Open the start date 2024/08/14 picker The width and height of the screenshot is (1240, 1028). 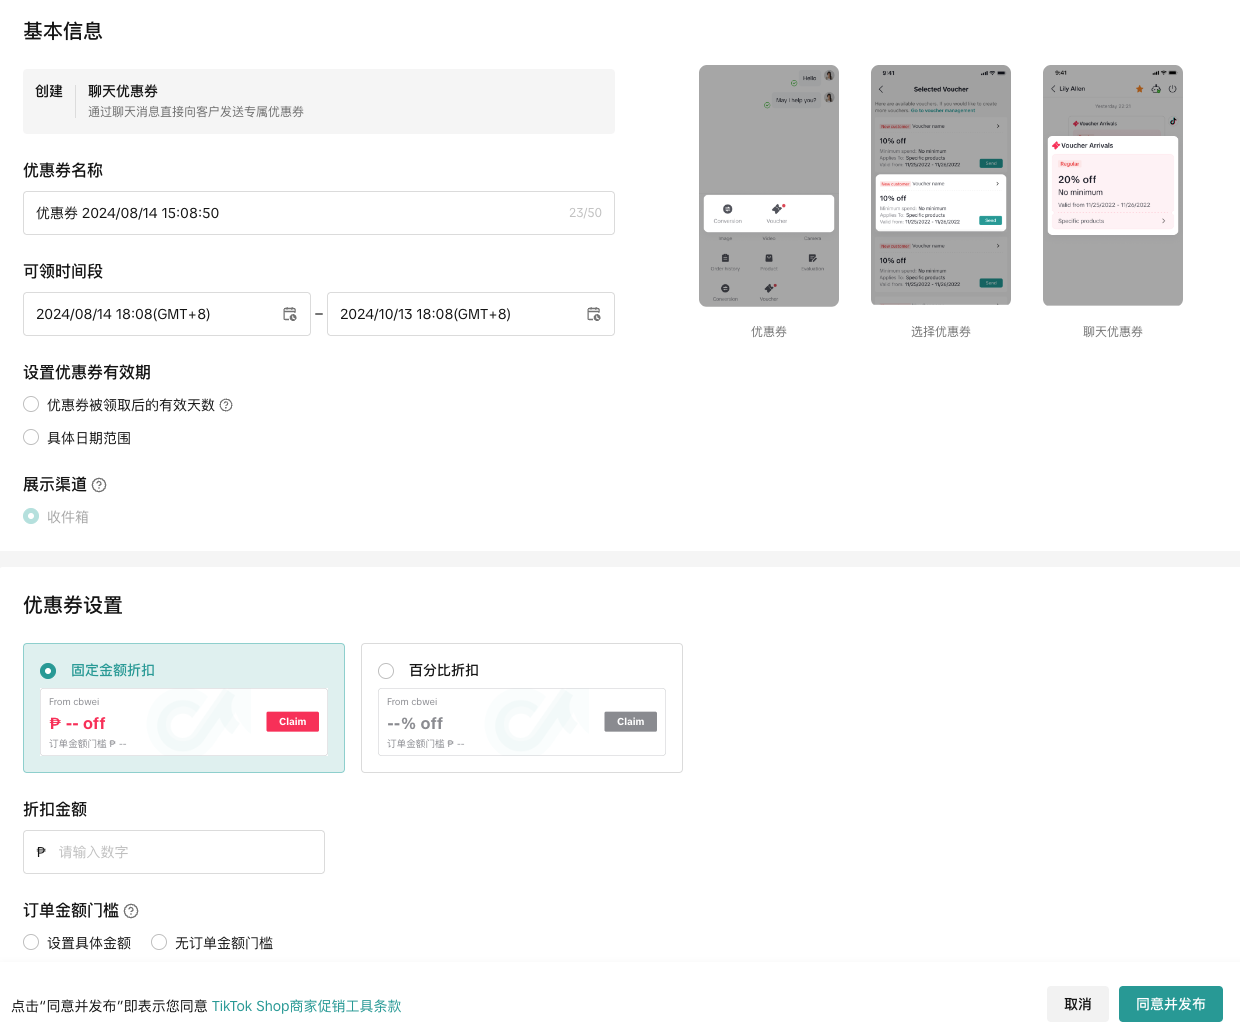(x=150, y=314)
